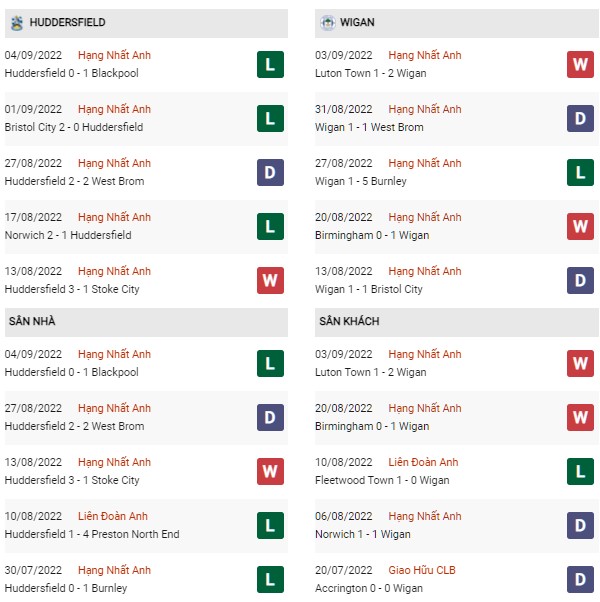Click the Wigan club crest icon

click(x=327, y=23)
